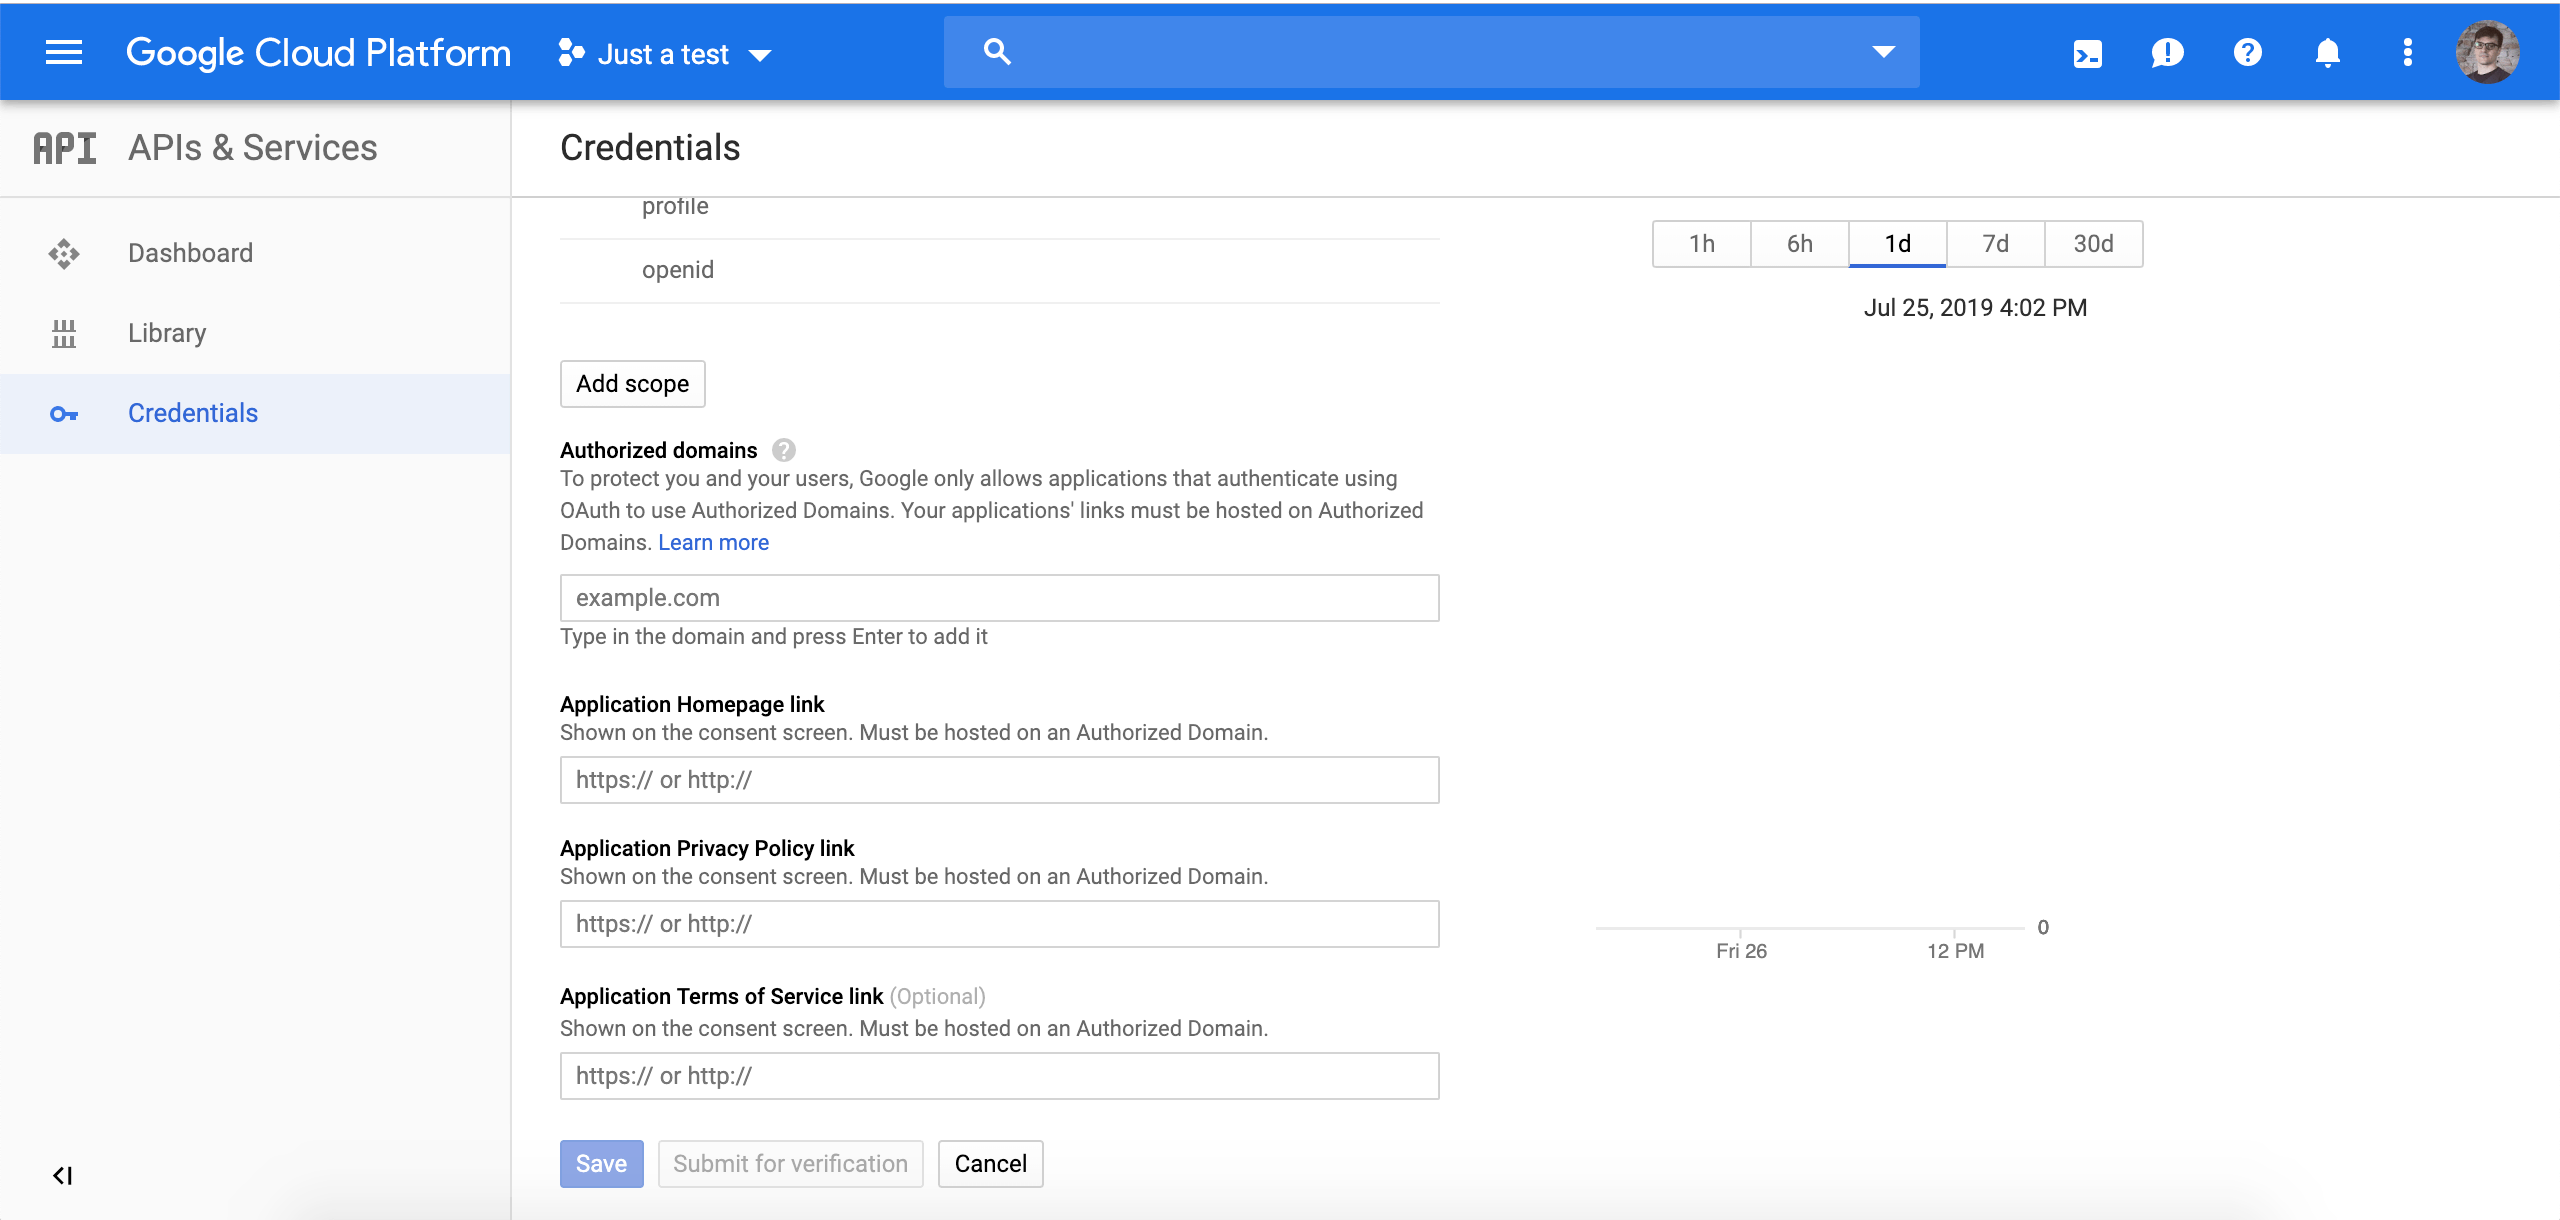Switch to the 7d tab
The height and width of the screenshot is (1220, 2560).
click(x=1995, y=243)
